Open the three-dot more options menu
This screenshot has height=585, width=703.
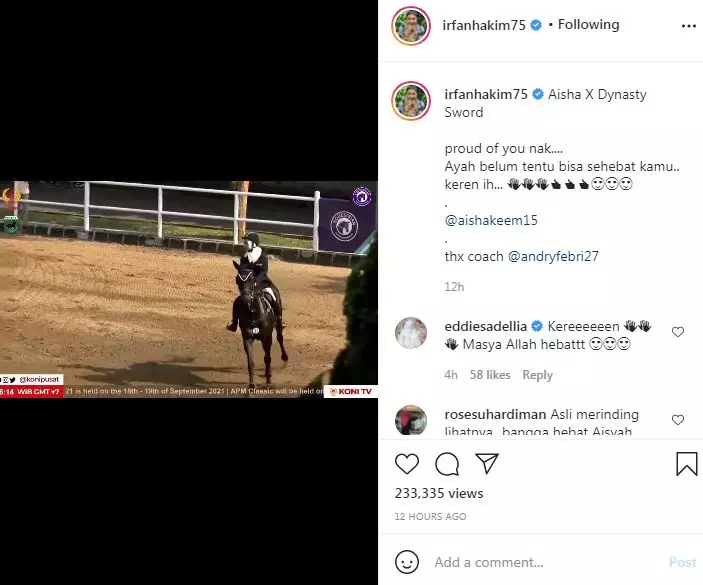[x=689, y=26]
